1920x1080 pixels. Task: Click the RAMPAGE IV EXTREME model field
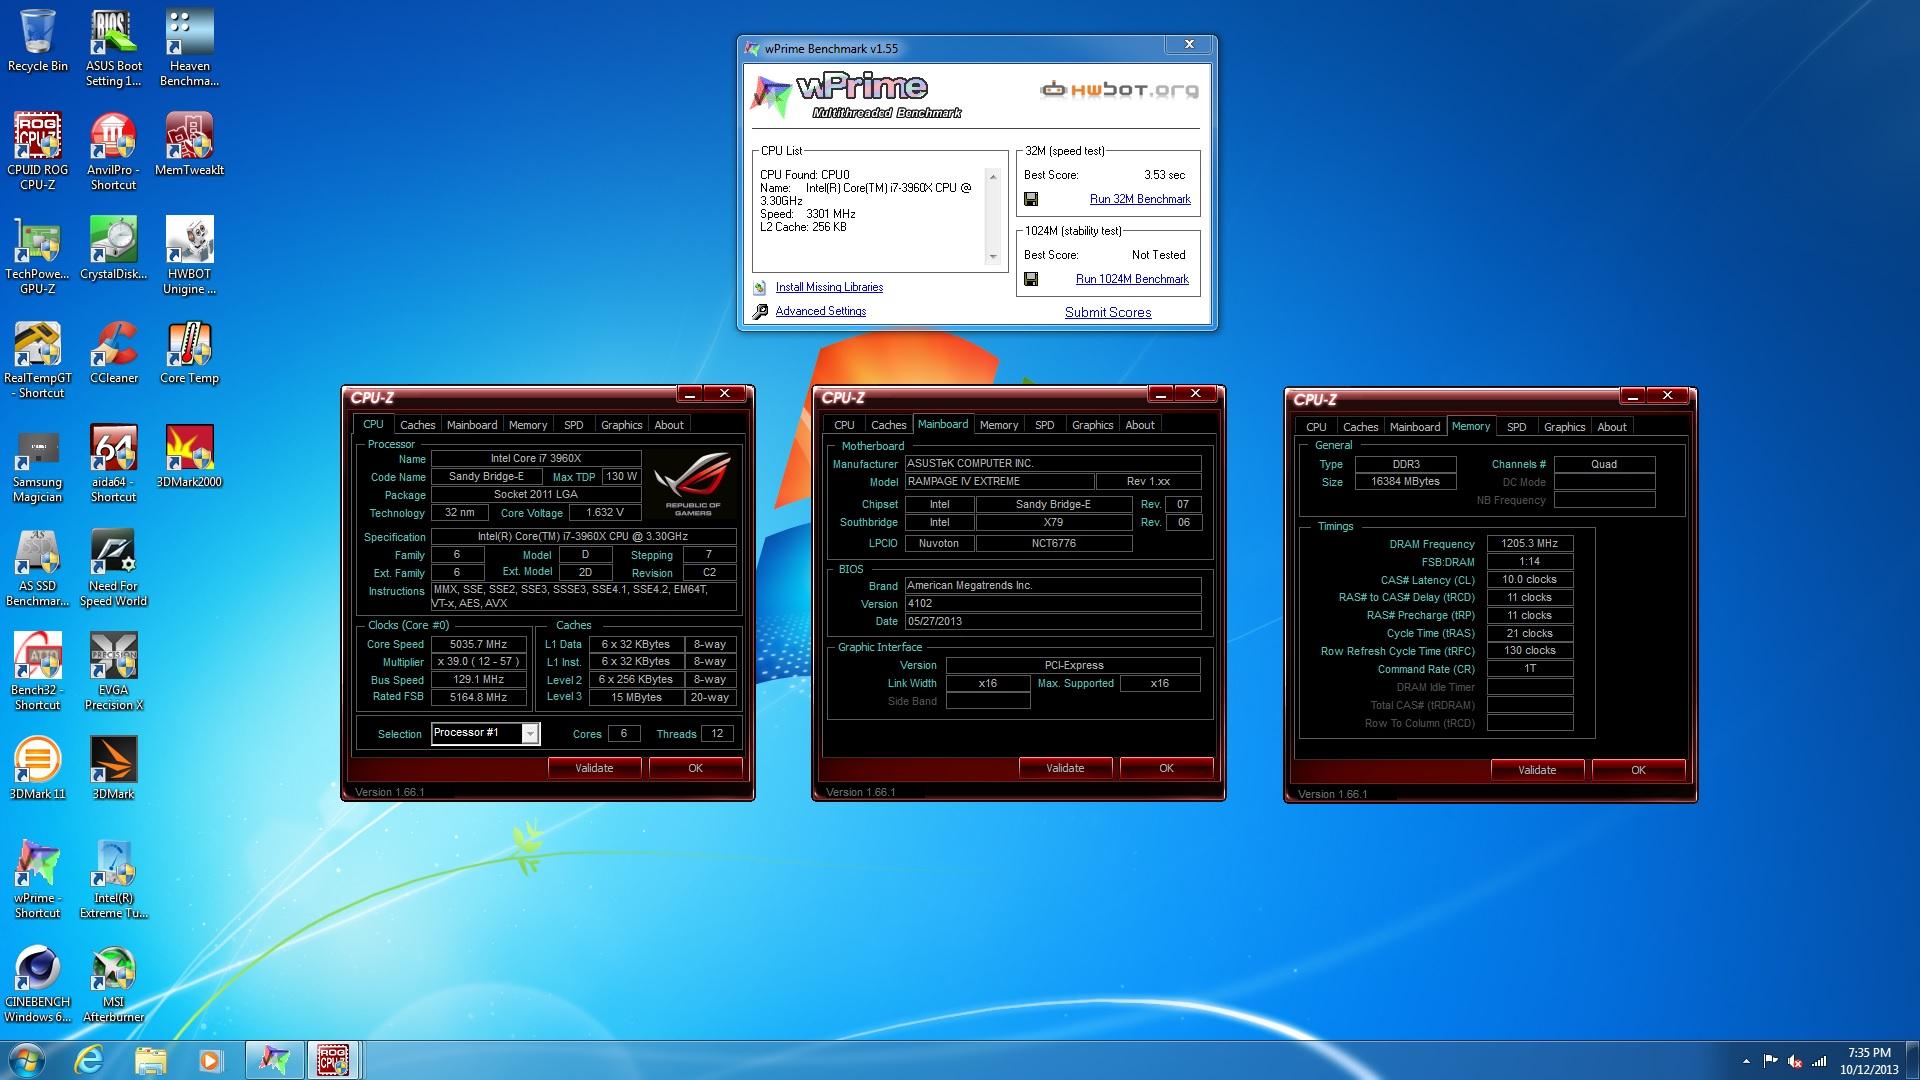(x=999, y=481)
